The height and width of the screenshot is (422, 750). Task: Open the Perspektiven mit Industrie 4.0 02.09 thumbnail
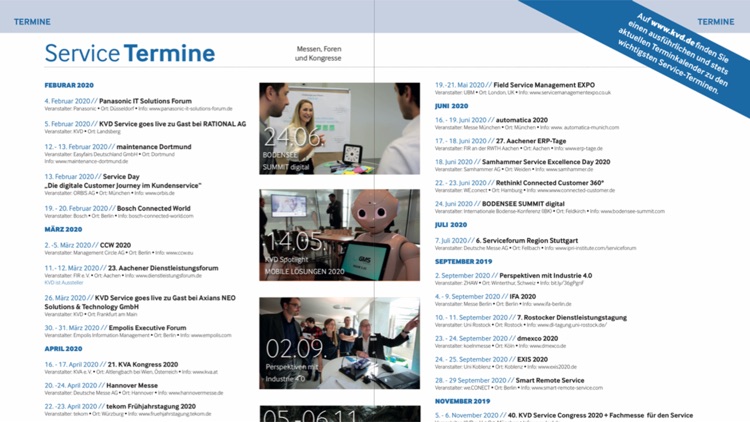(340, 343)
